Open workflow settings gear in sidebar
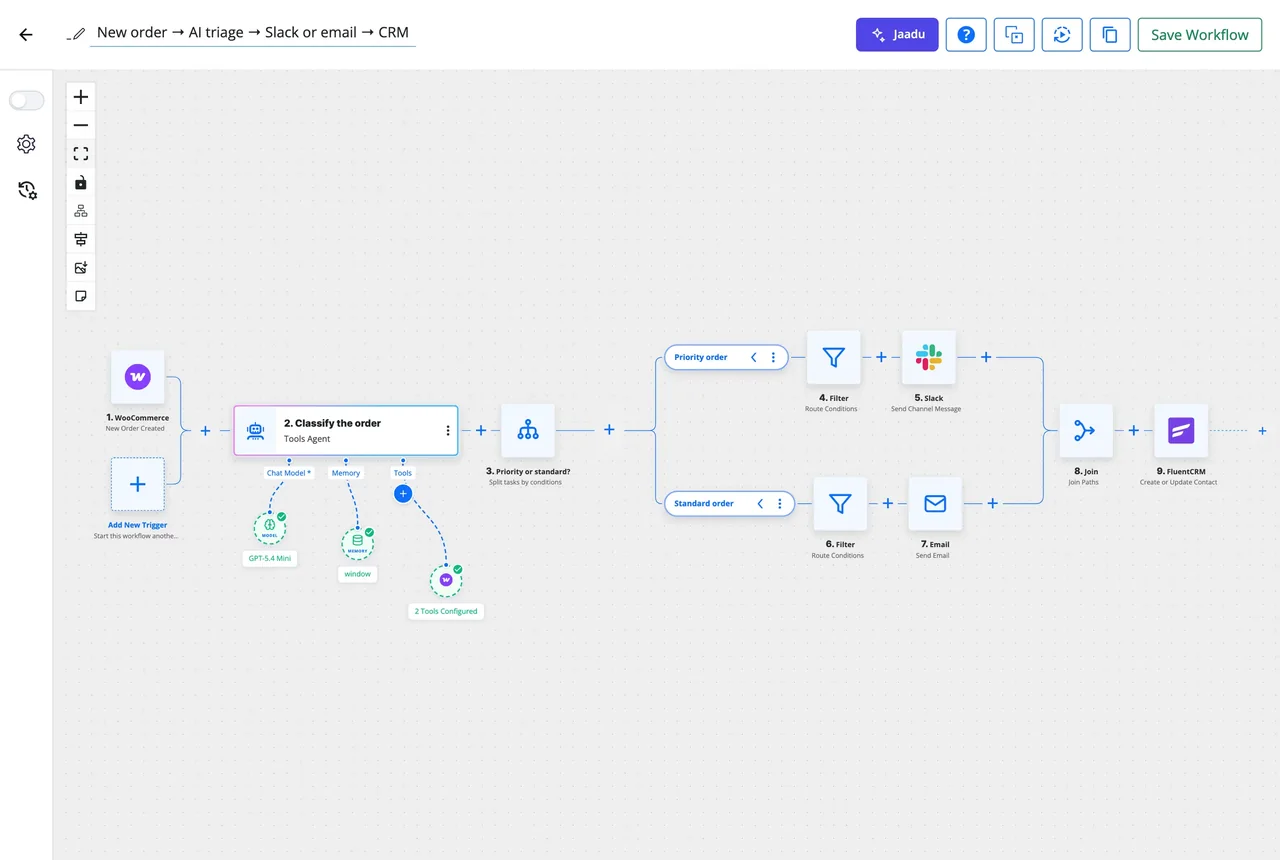 pos(27,144)
